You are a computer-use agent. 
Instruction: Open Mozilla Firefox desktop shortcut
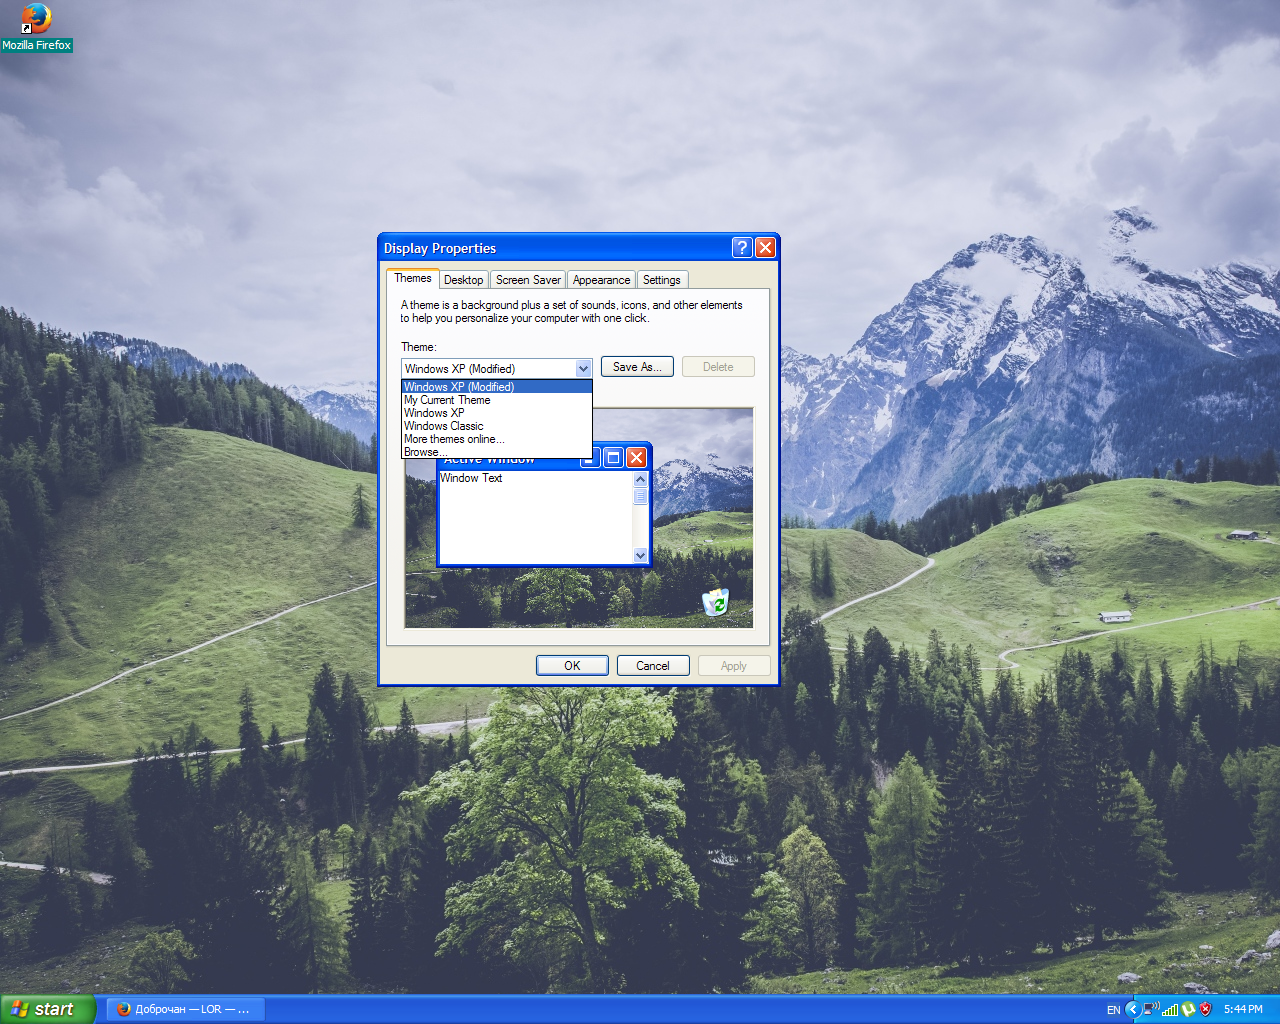(36, 27)
